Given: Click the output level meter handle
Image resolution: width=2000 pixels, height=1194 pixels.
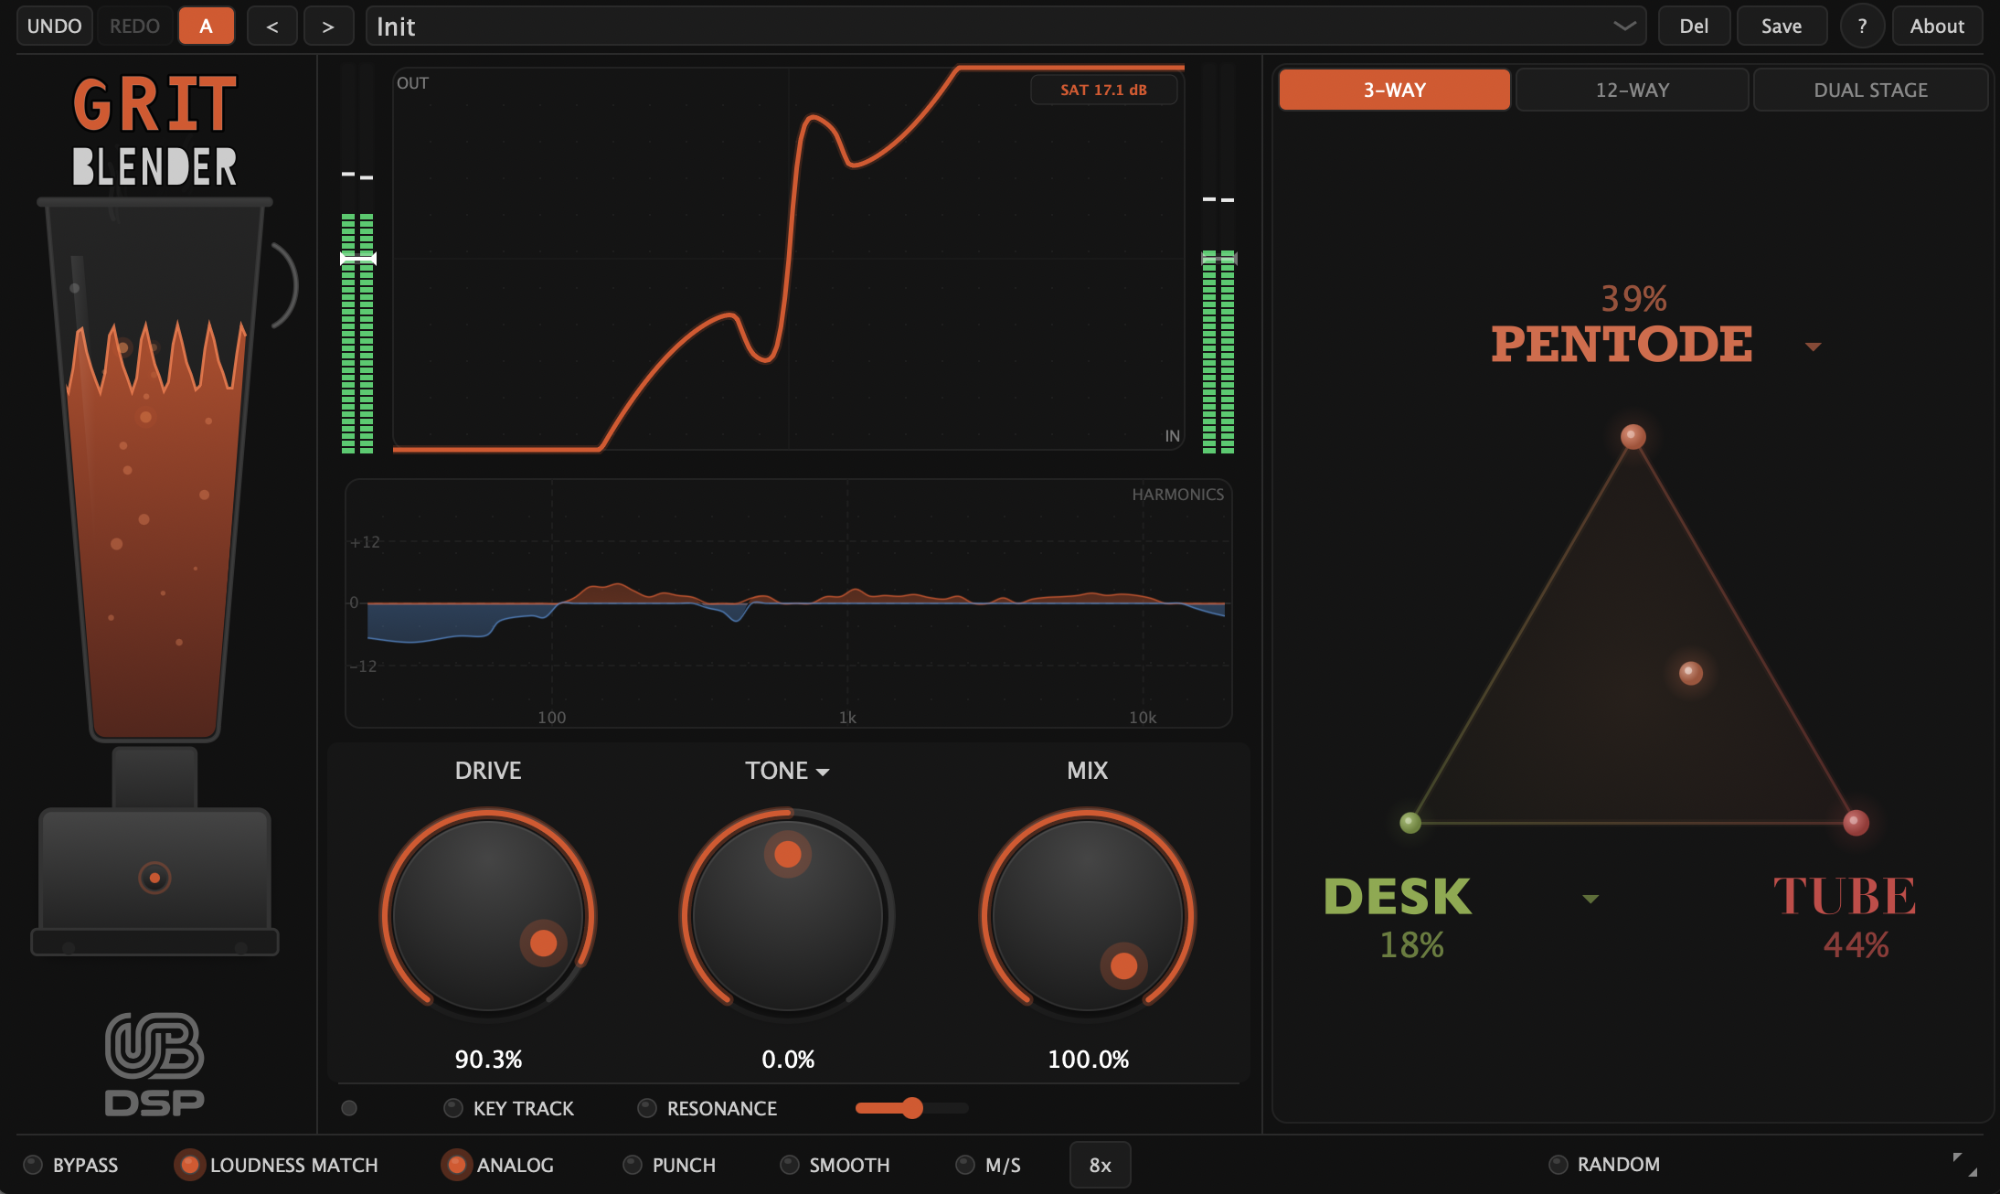Looking at the screenshot, I should click(x=1219, y=259).
